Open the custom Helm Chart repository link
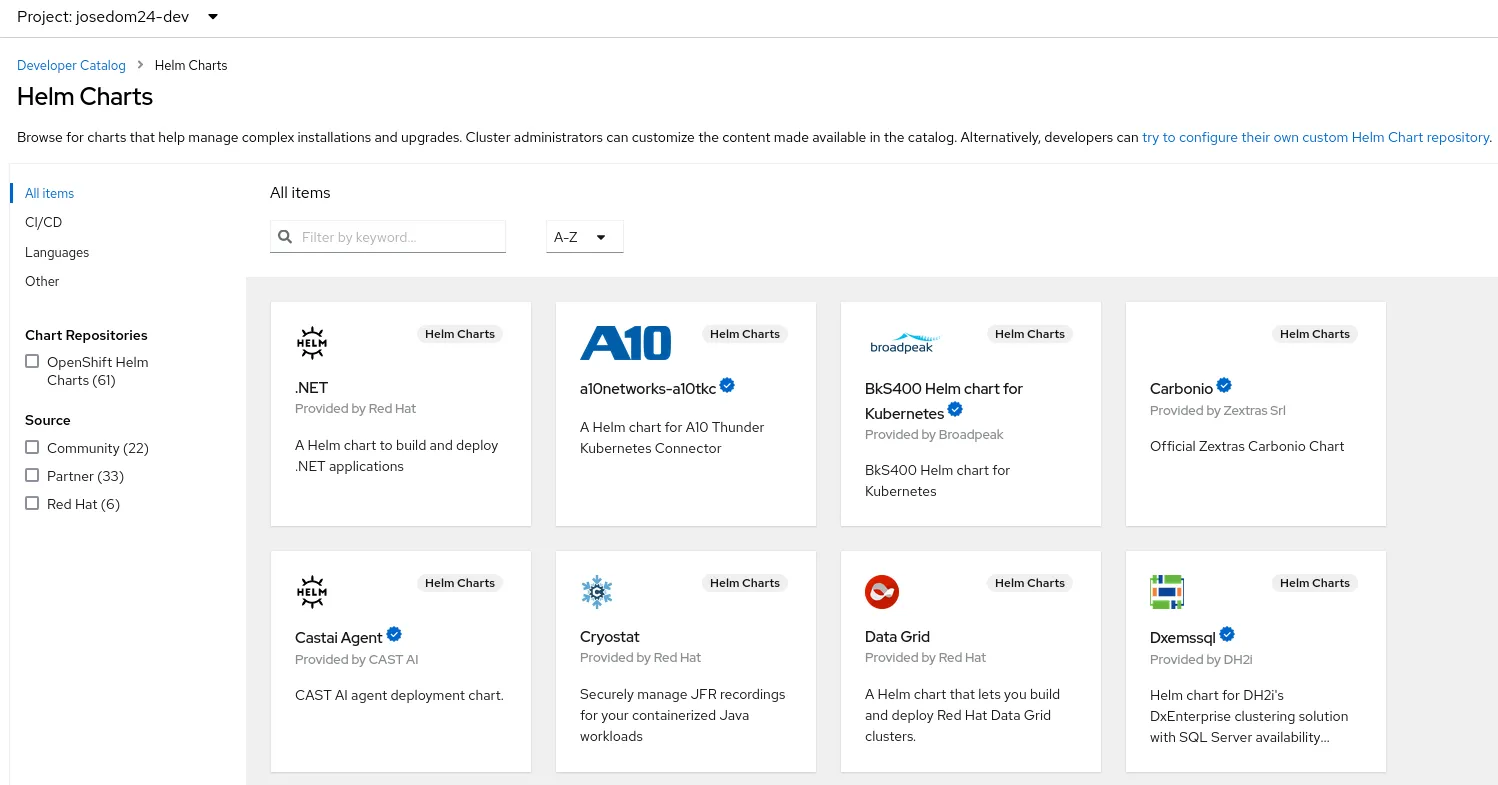Screen dimensions: 1498x785 tap(1315, 137)
